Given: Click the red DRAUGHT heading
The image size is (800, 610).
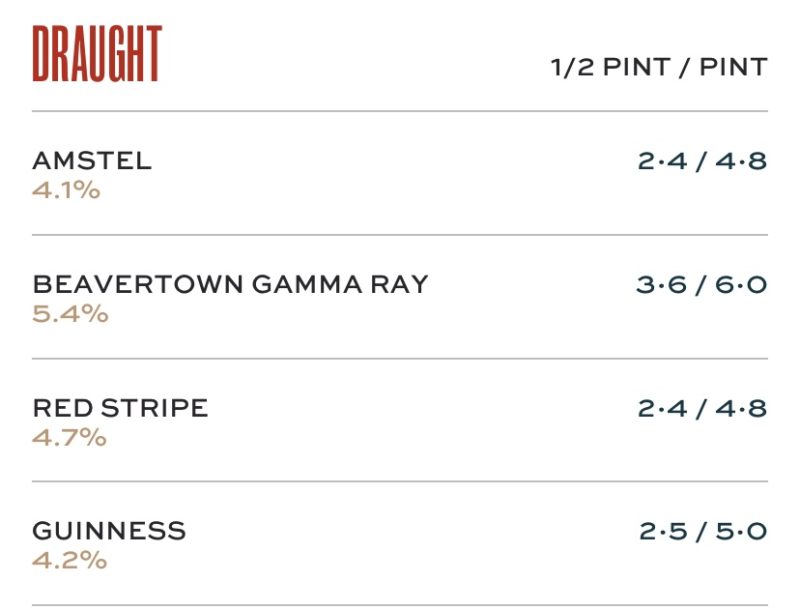Looking at the screenshot, I should [97, 54].
